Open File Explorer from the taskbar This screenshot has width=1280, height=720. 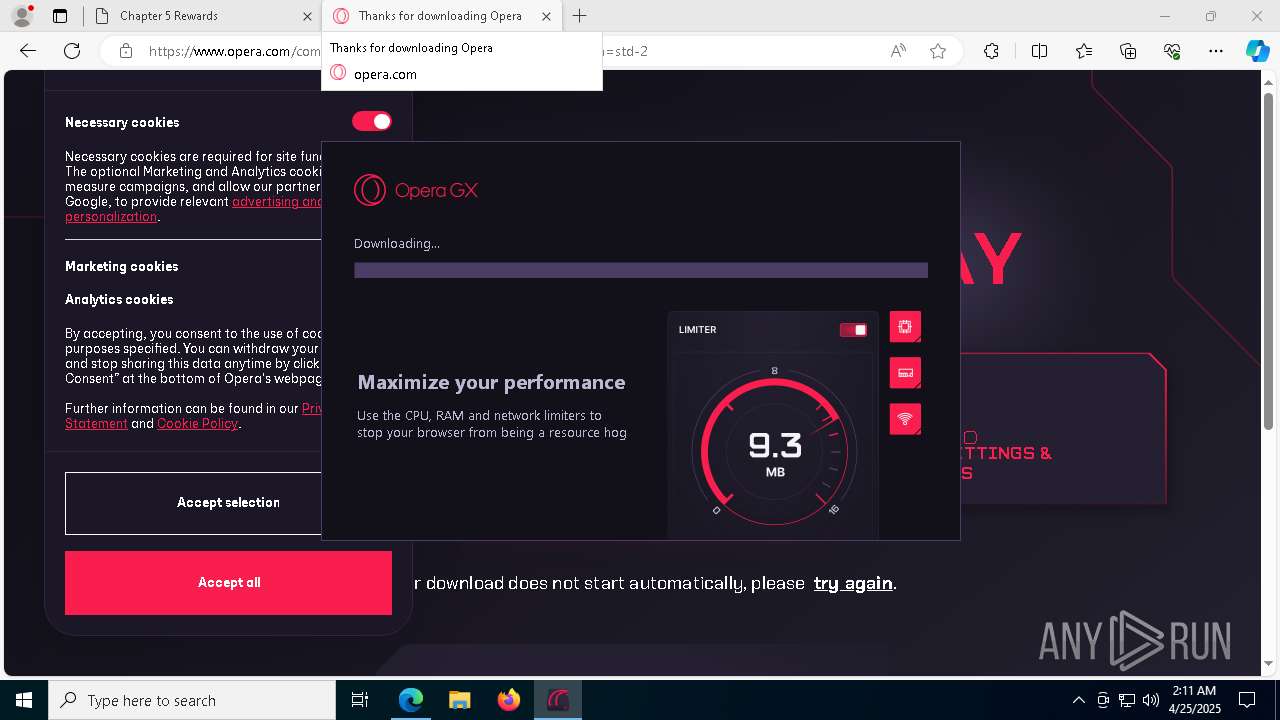point(459,700)
